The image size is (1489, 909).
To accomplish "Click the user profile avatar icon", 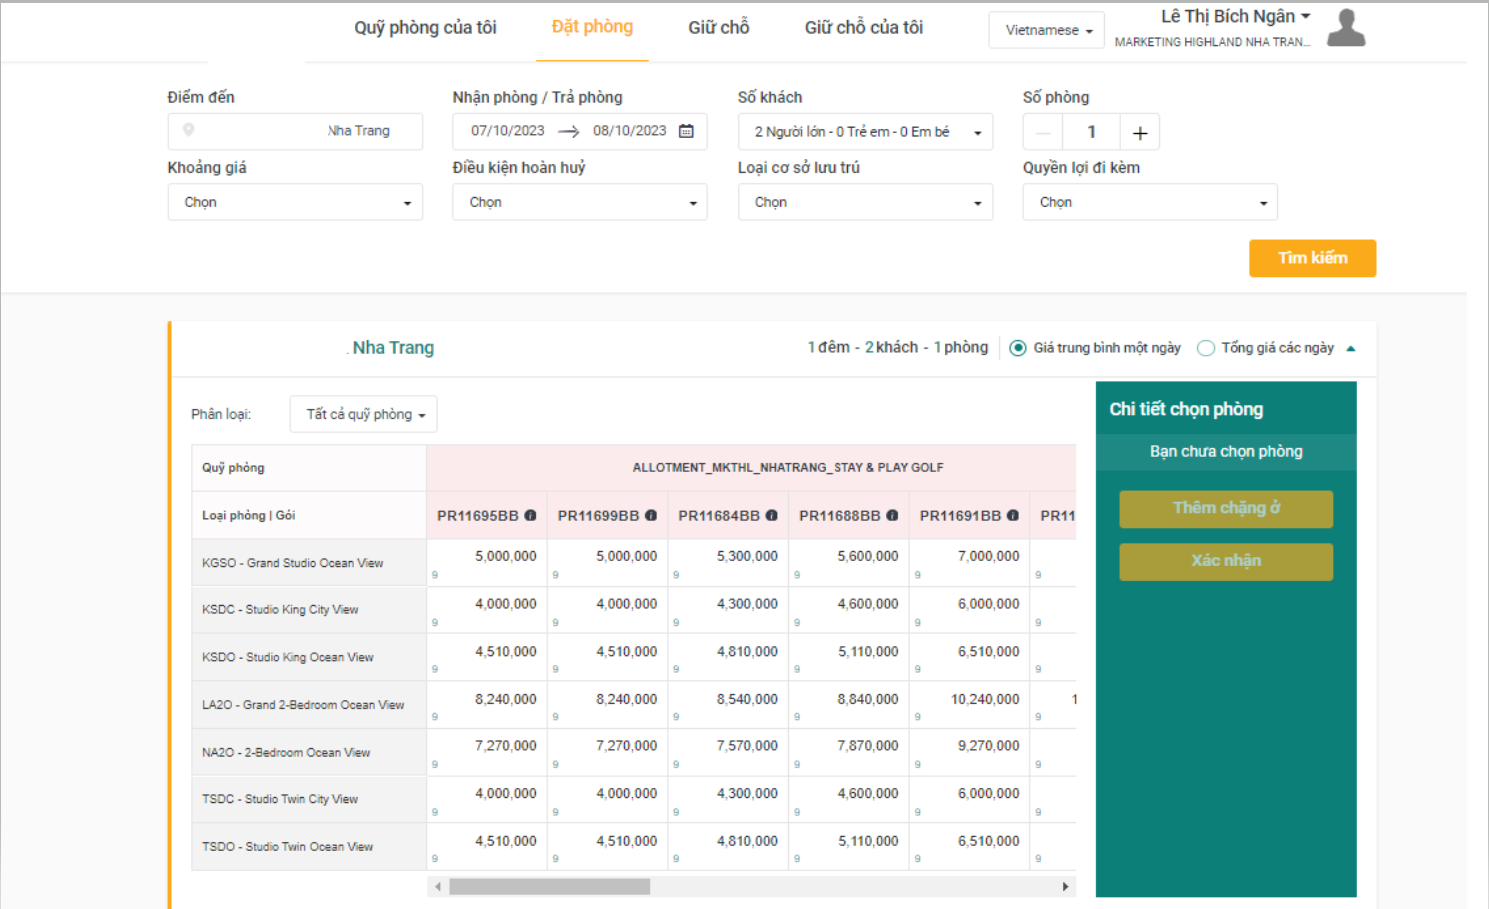I will (1346, 28).
